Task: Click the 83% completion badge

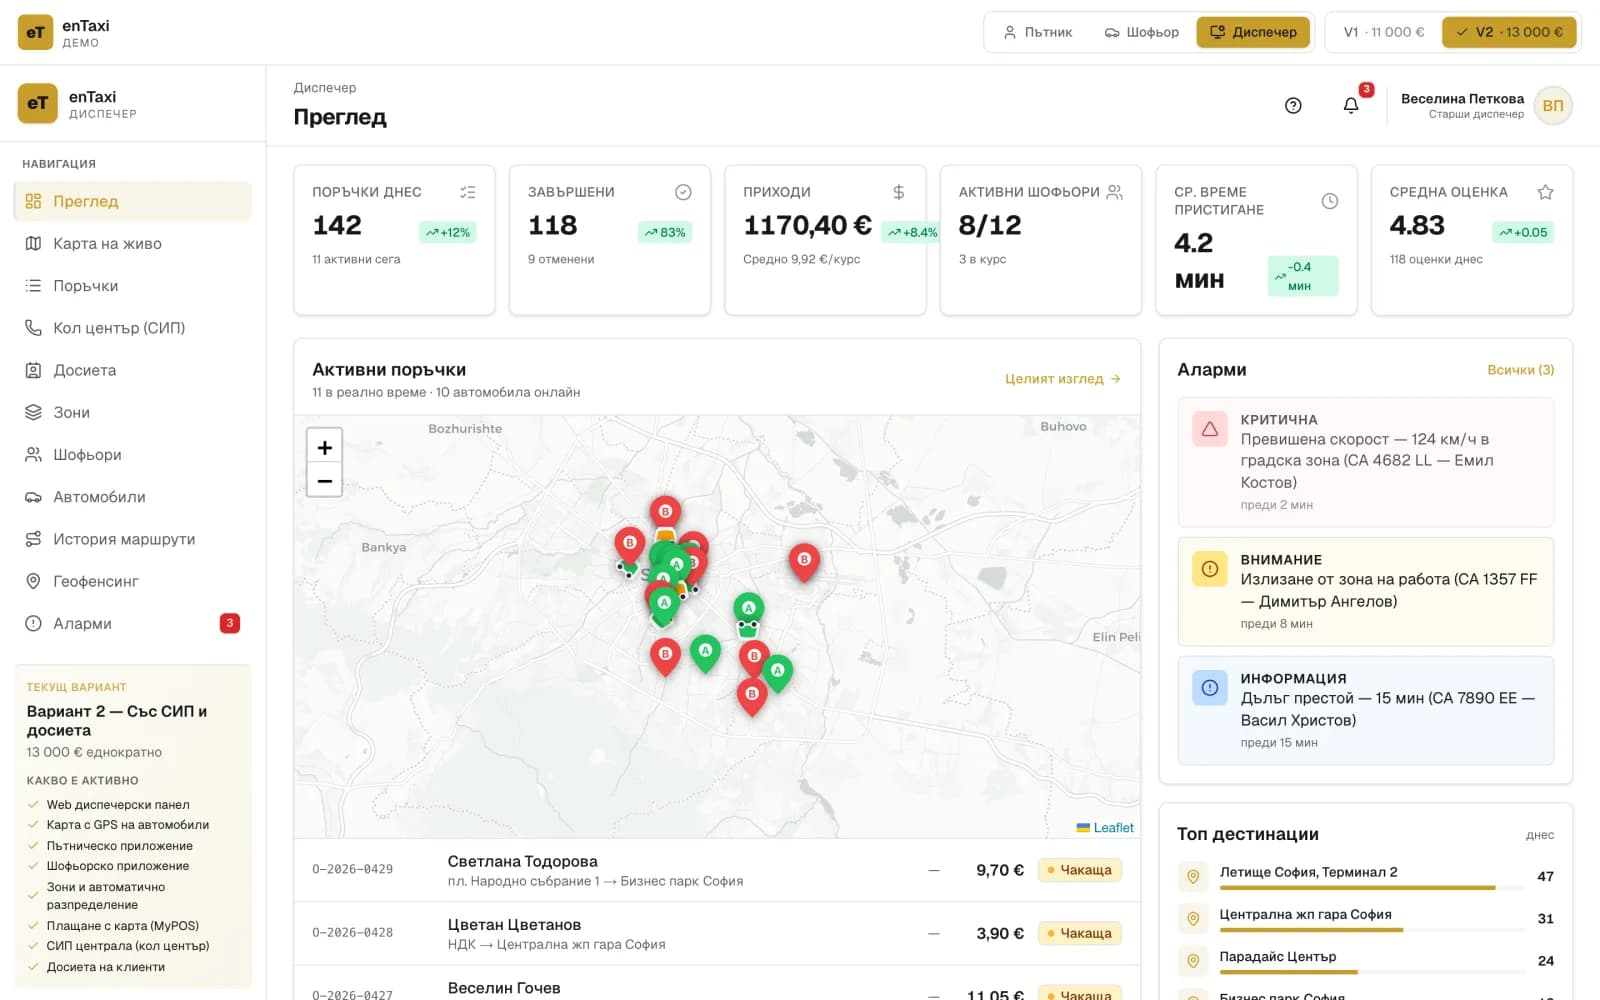Action: point(665,232)
